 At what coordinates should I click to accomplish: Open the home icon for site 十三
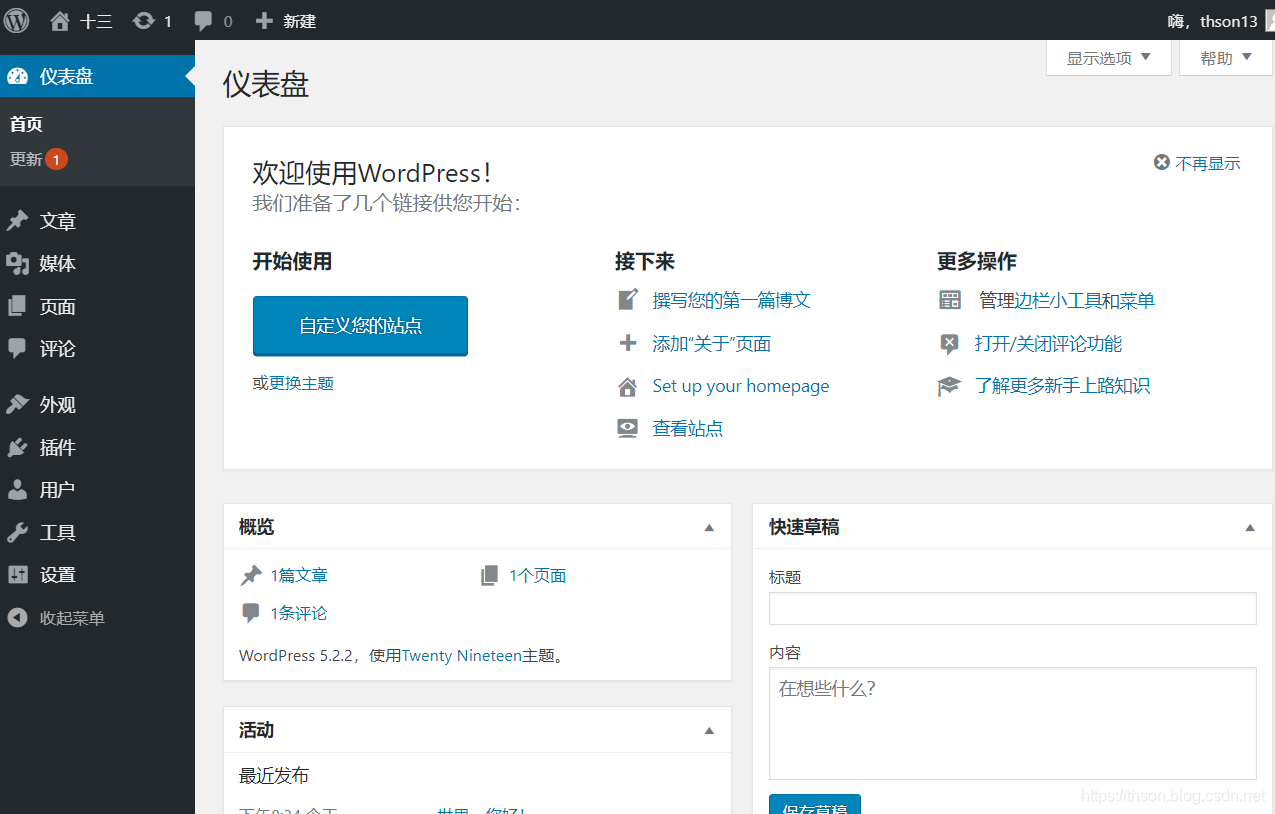tap(60, 20)
